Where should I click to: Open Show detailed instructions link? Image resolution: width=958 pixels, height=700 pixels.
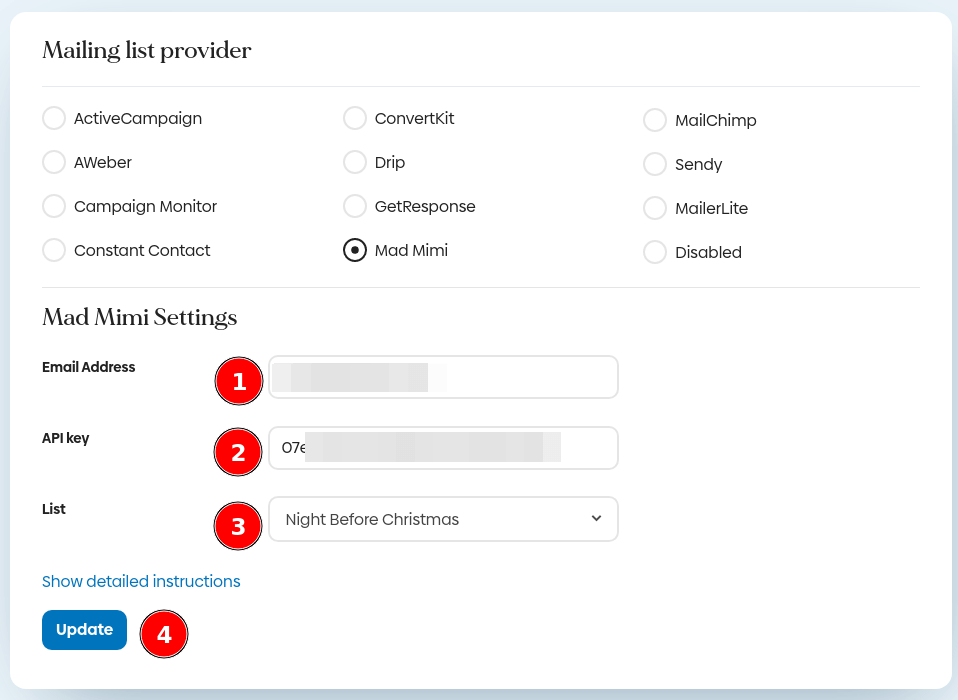tap(141, 581)
